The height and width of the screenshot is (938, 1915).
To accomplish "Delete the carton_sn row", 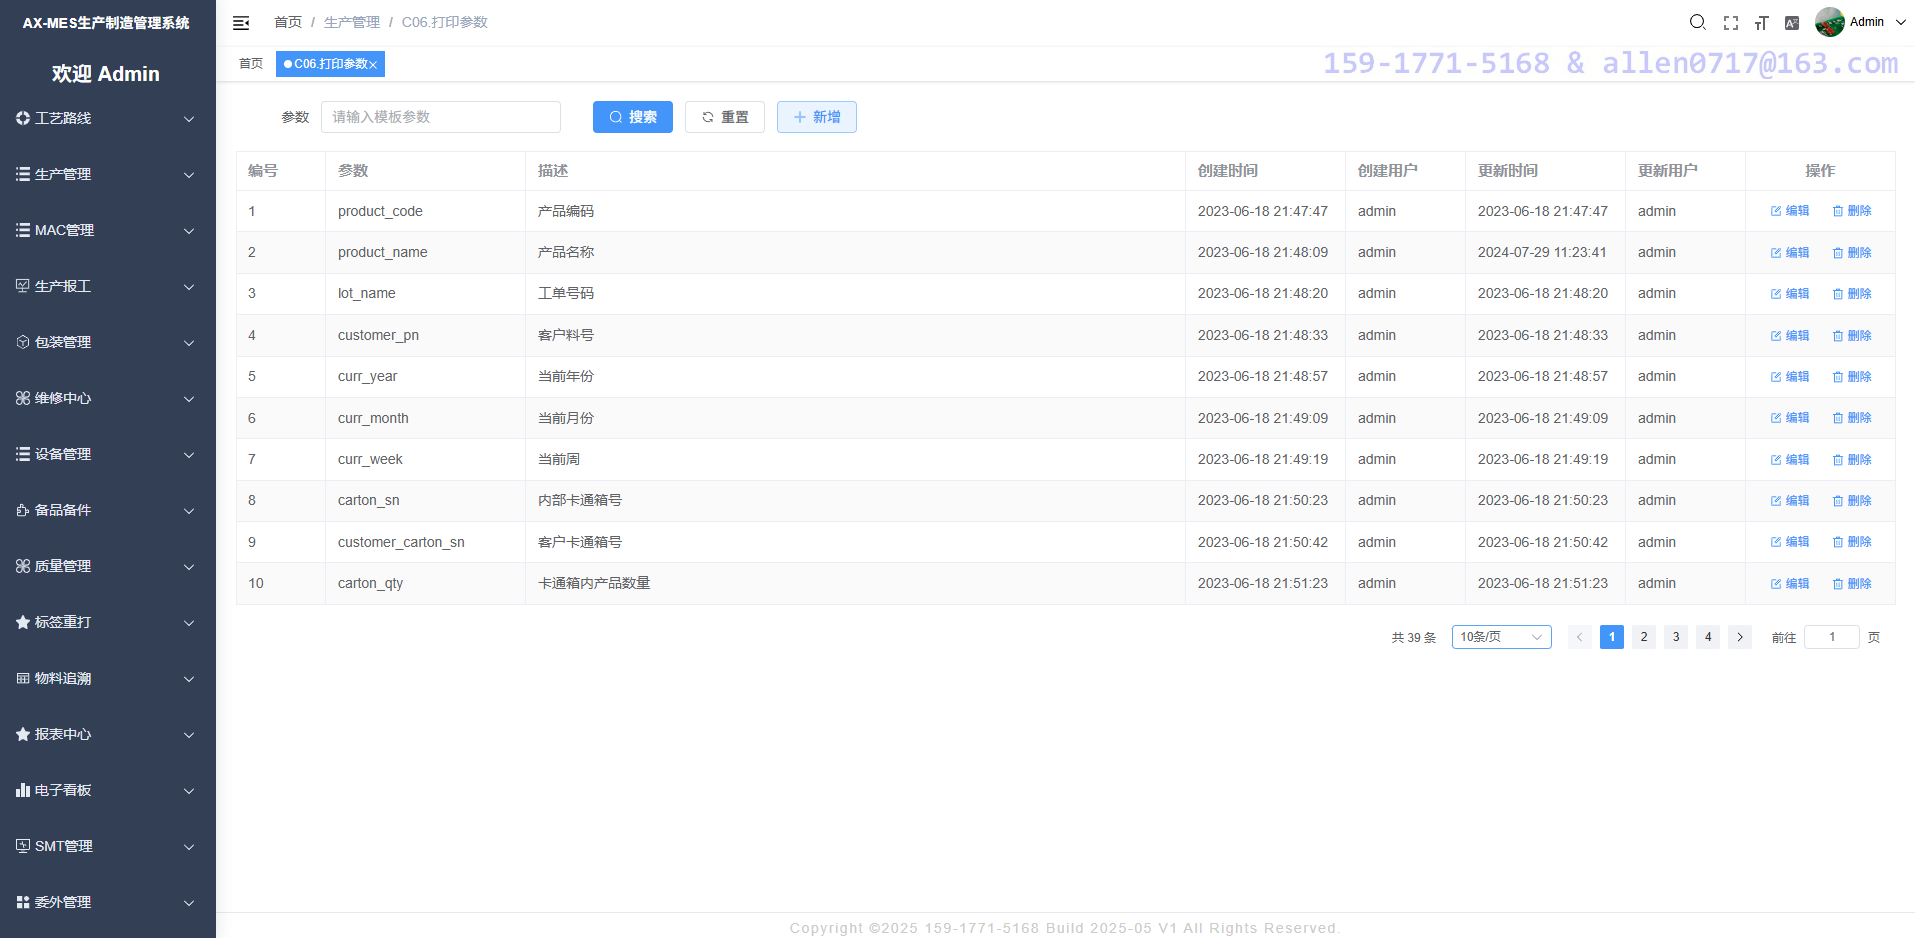I will coord(1852,501).
